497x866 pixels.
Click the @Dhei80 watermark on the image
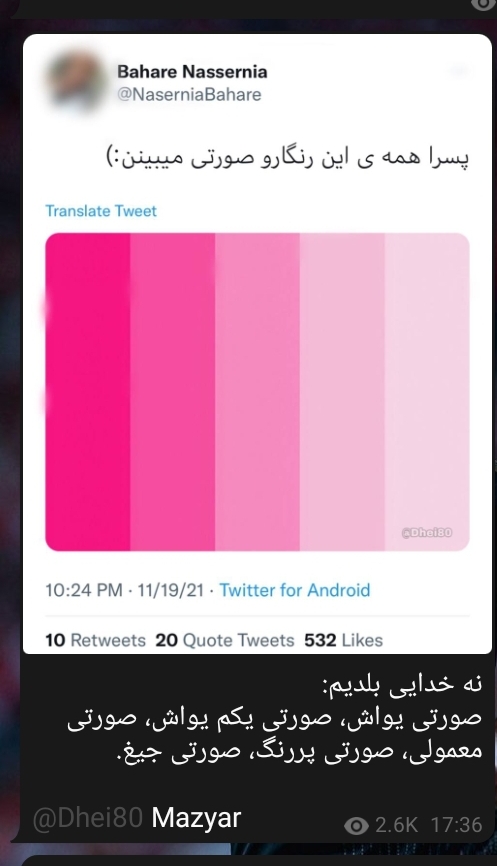426,532
